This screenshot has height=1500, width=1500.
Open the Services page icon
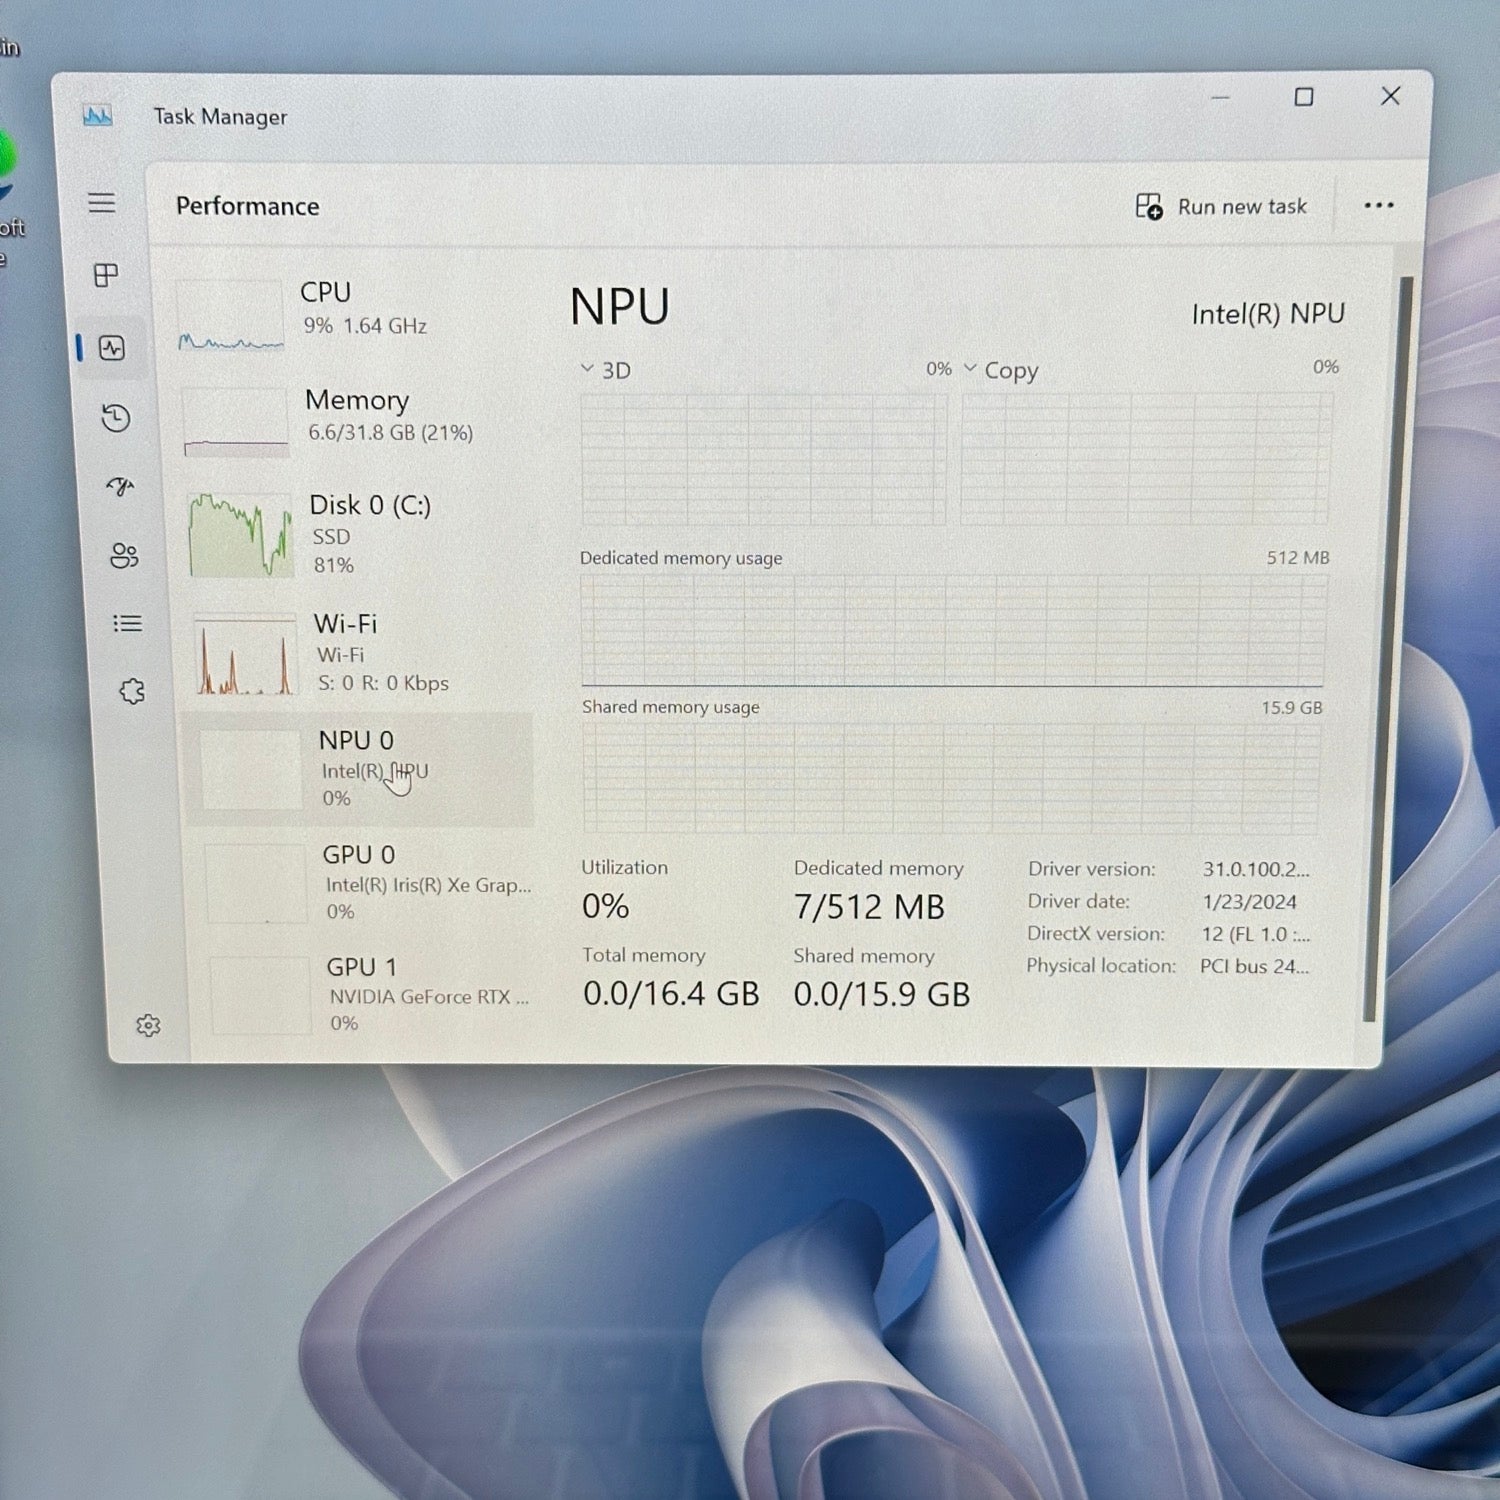(132, 691)
